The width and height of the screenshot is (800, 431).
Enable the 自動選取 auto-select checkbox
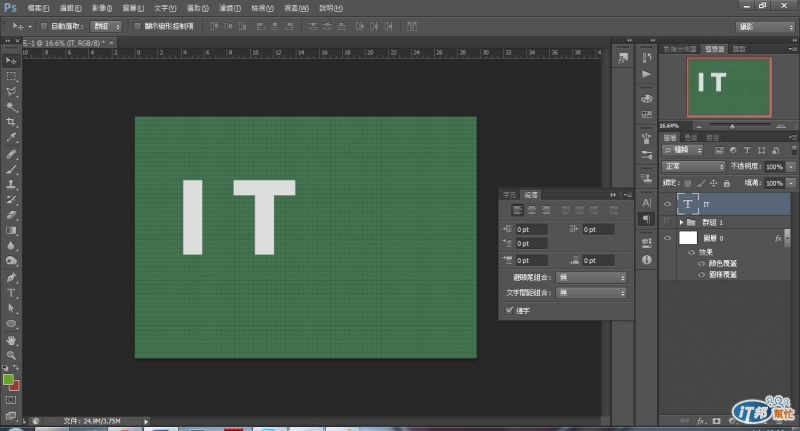coord(42,25)
